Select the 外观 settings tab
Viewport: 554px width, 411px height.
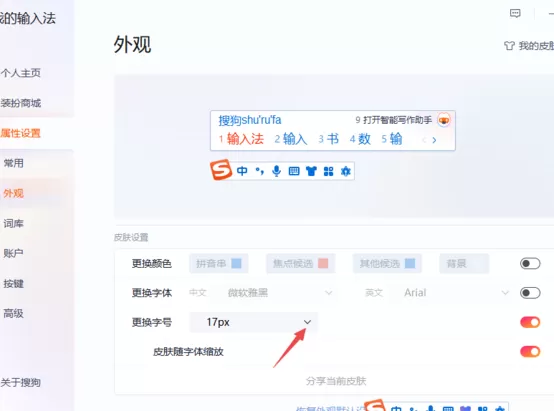pyautogui.click(x=13, y=193)
